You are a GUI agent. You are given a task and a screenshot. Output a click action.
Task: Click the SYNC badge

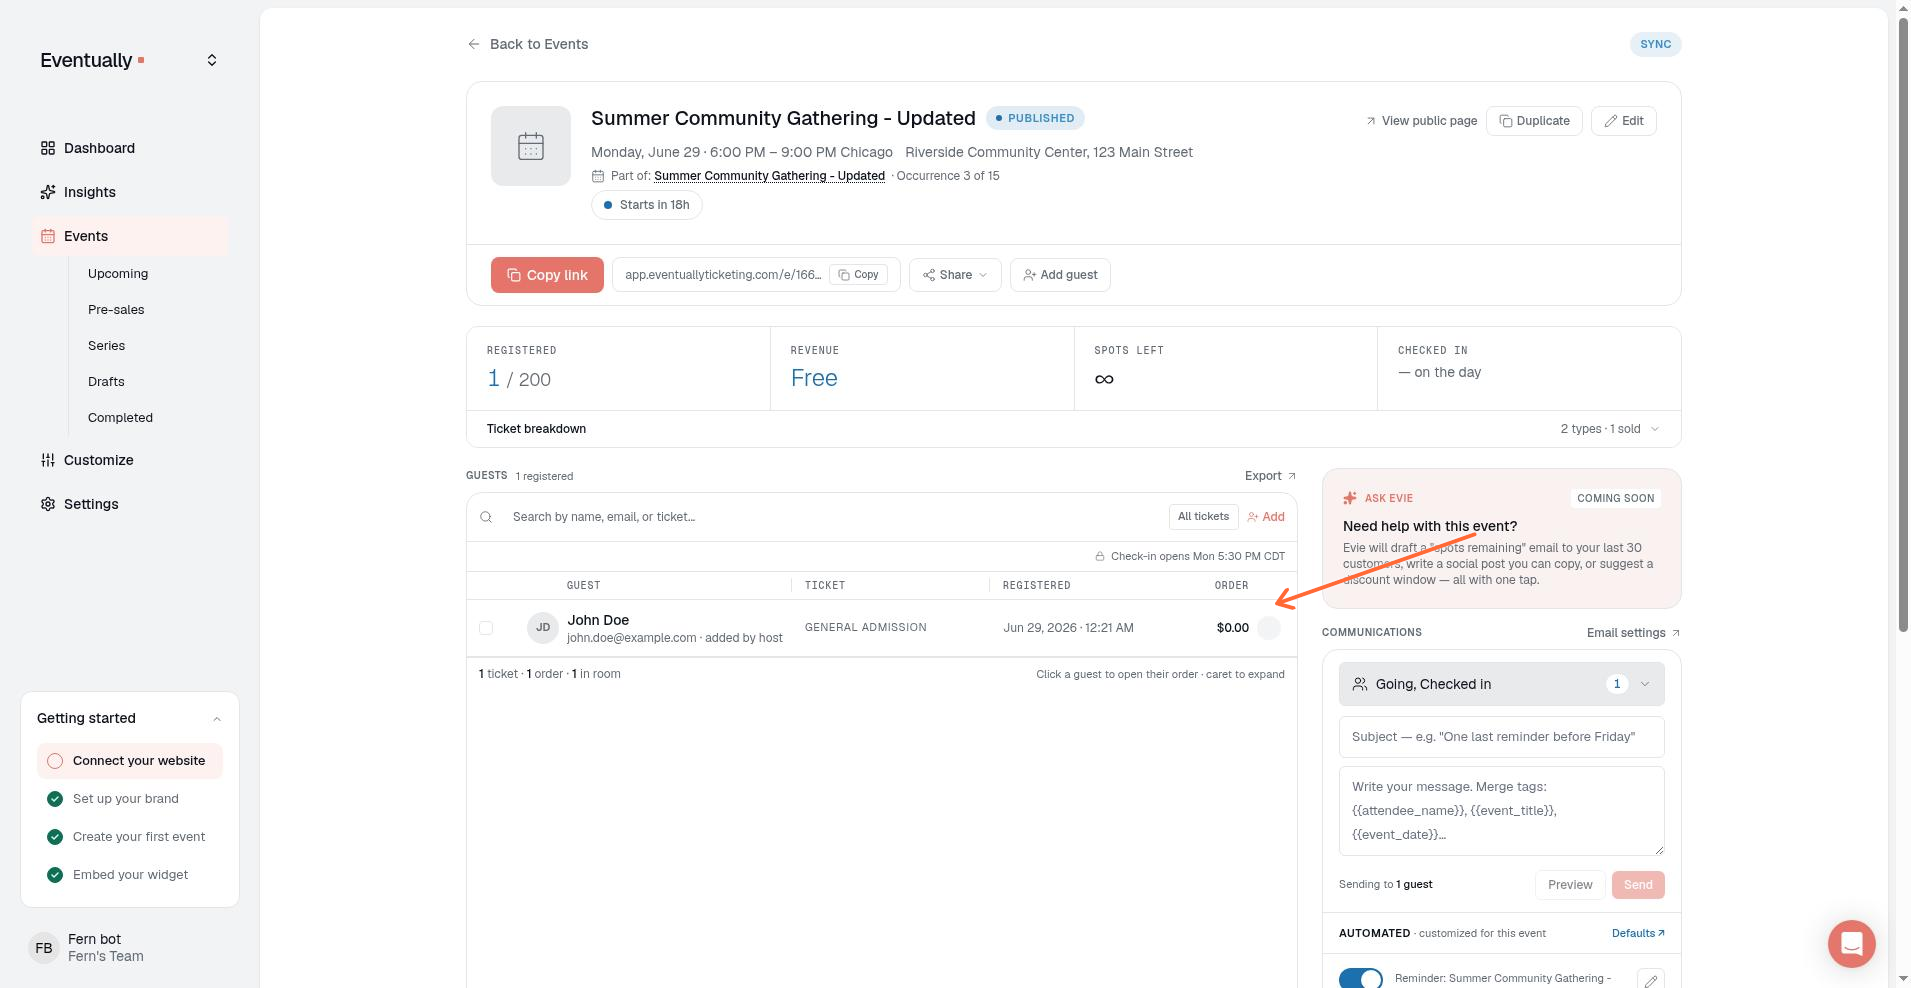[x=1655, y=44]
